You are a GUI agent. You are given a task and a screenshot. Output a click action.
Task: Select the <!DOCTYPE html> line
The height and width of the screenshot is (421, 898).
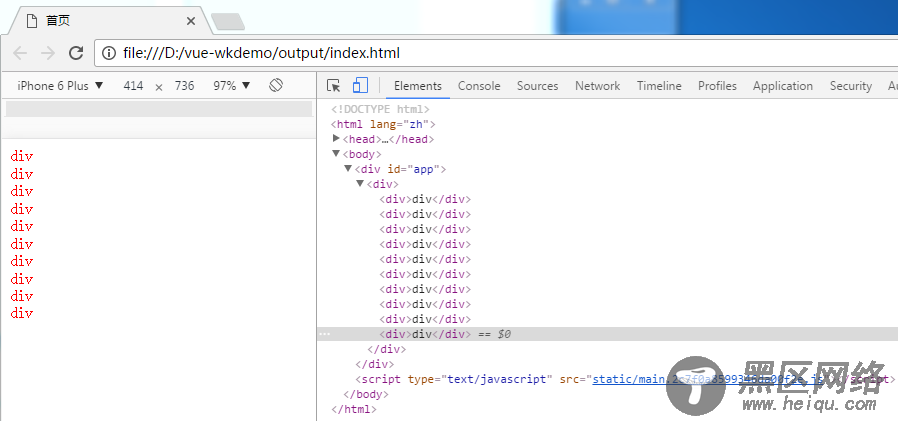(380, 109)
